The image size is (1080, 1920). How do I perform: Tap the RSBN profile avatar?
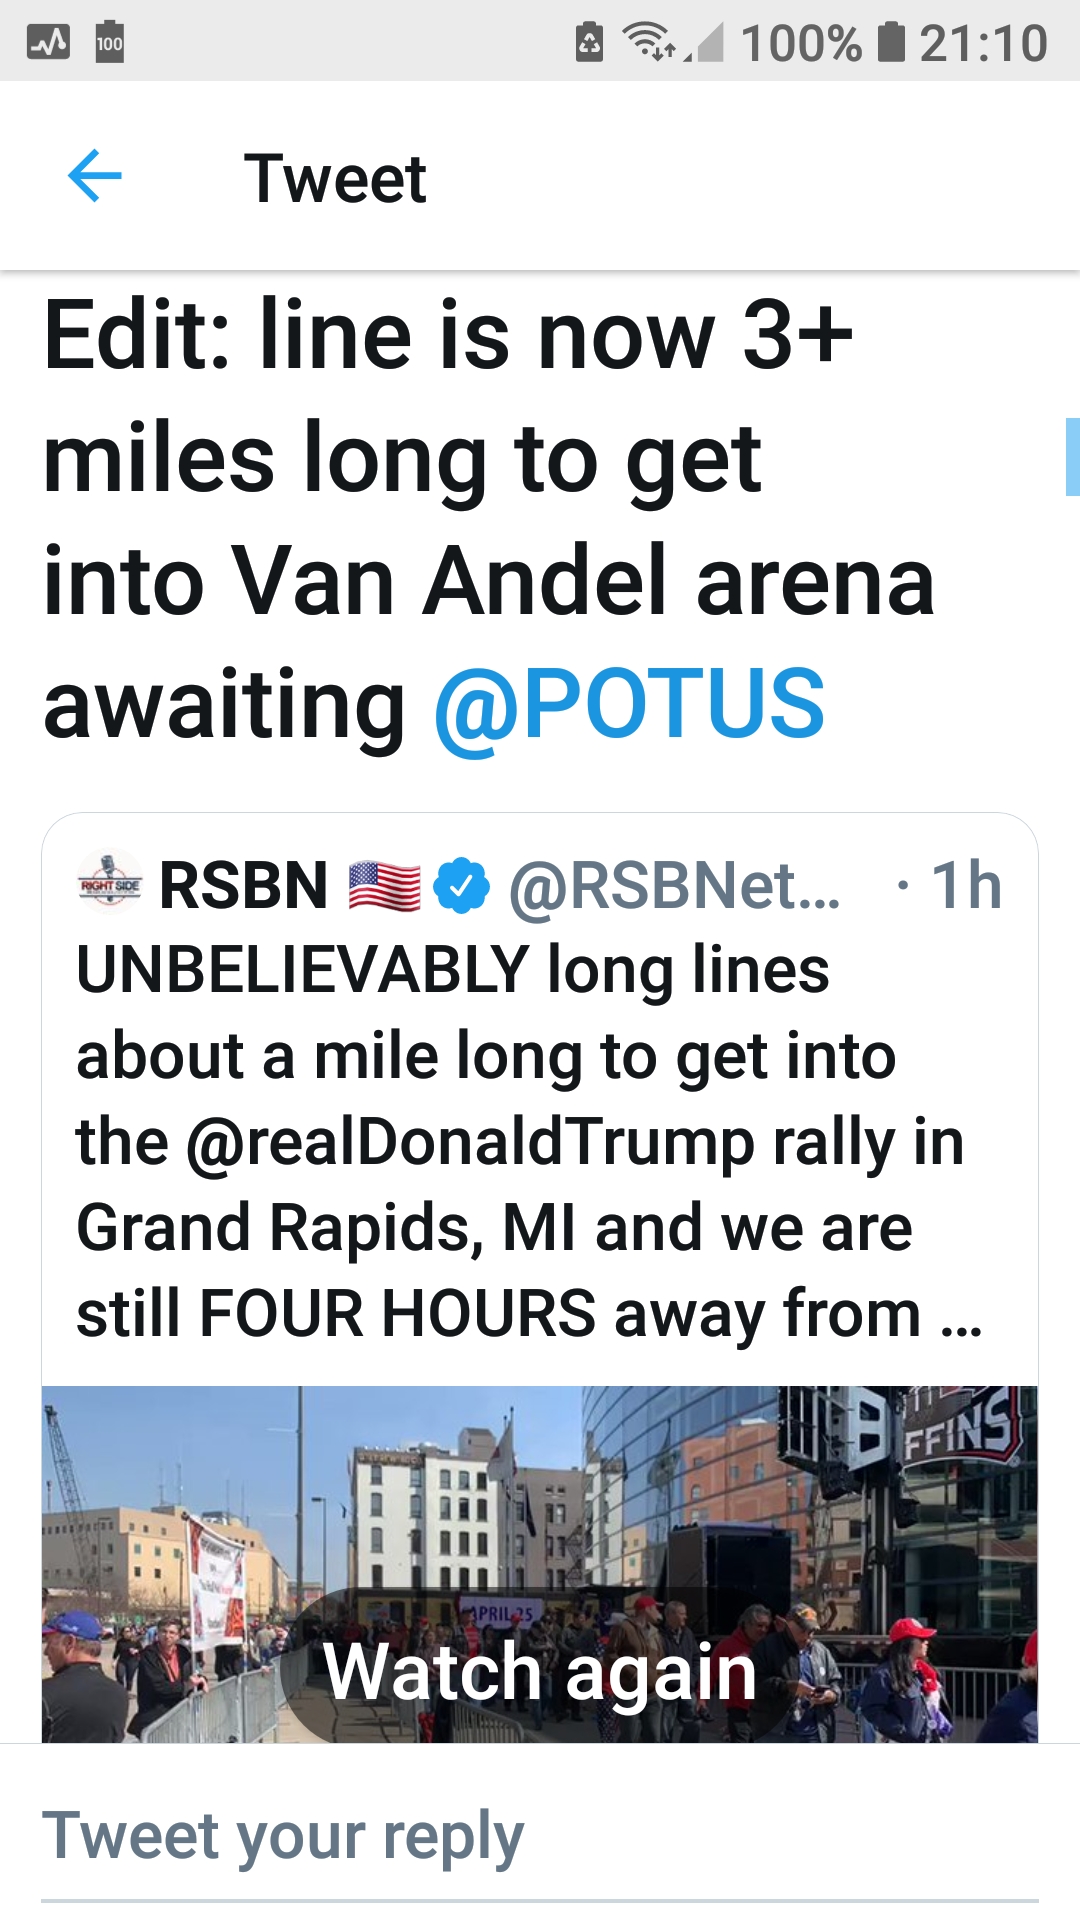(110, 883)
